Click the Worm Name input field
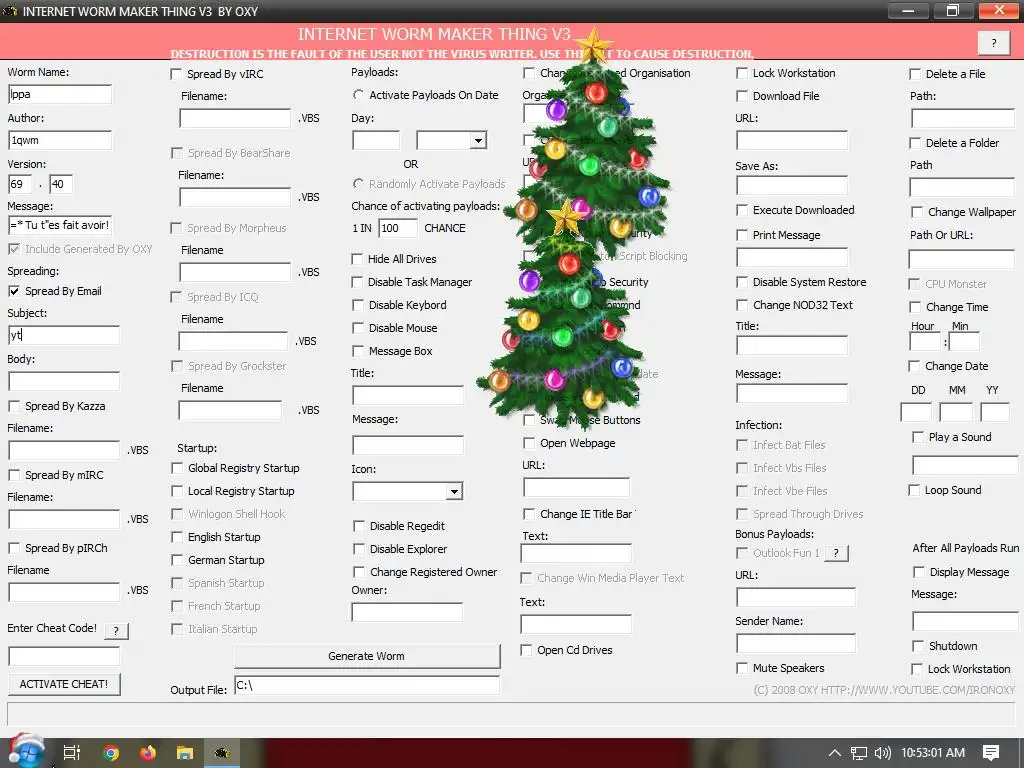Viewport: 1024px width, 768px height. click(60, 94)
